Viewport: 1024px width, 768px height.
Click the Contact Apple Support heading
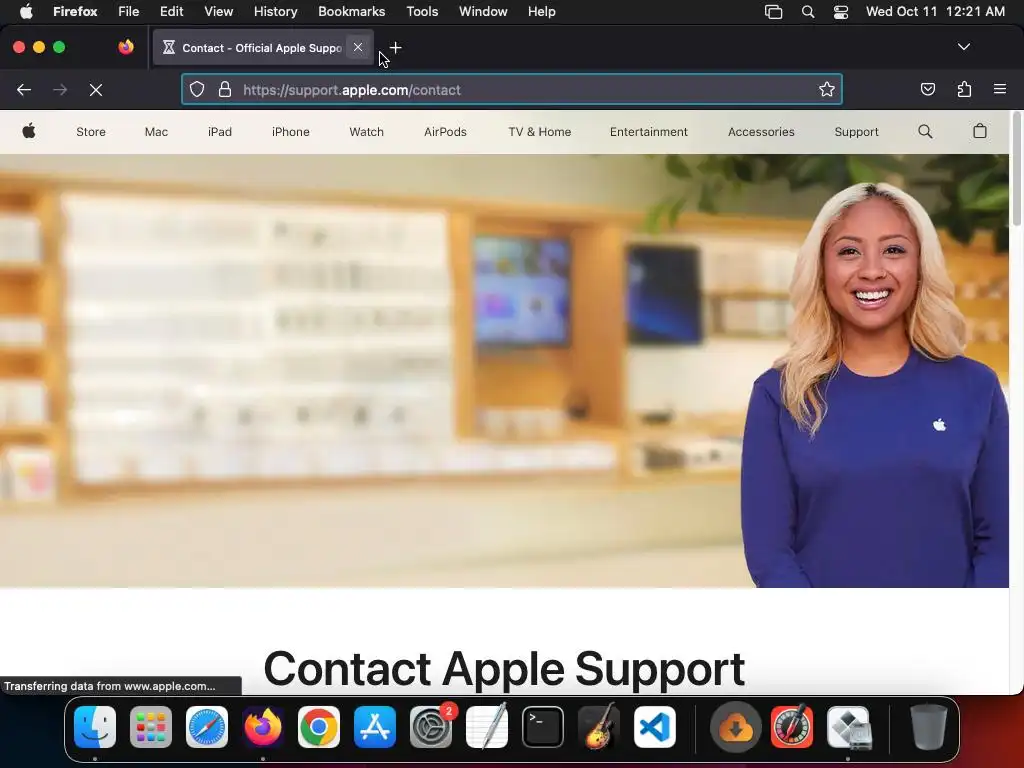(504, 669)
